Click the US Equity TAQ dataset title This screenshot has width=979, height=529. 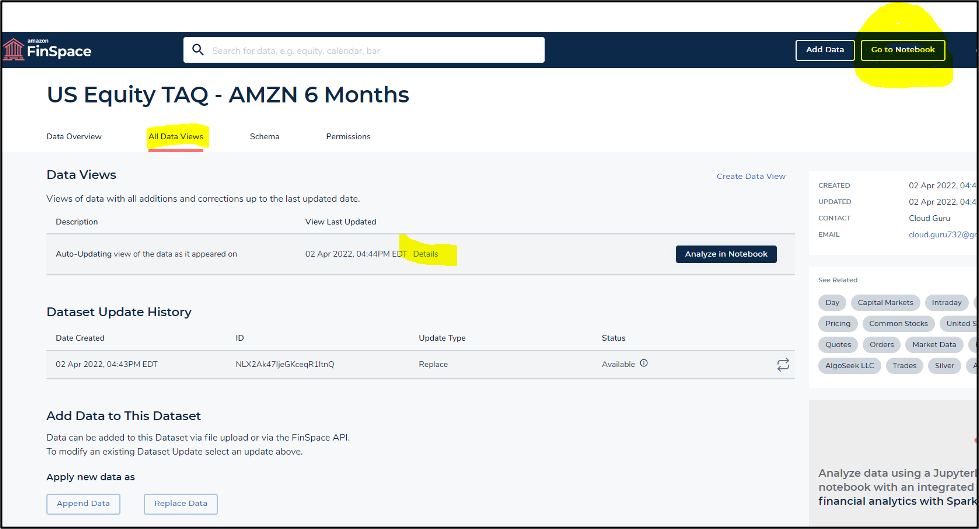[x=228, y=95]
